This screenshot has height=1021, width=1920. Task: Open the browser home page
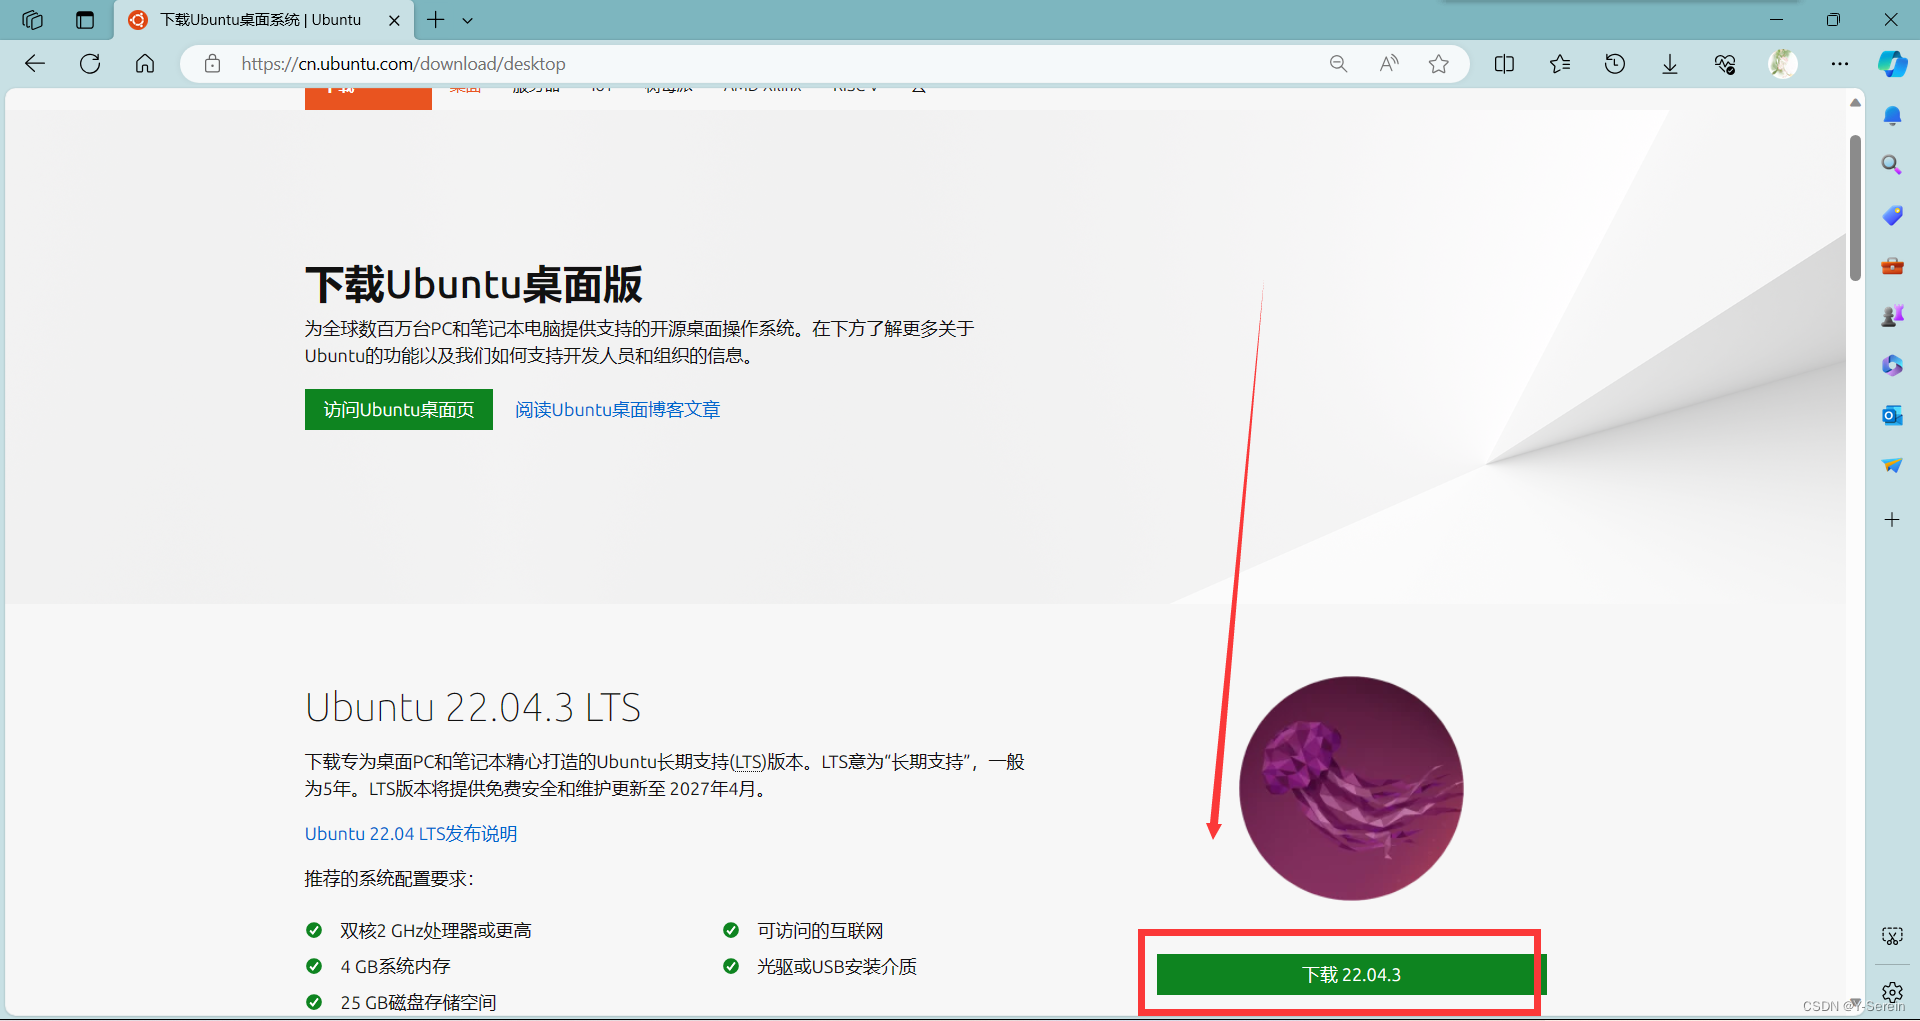pos(145,64)
